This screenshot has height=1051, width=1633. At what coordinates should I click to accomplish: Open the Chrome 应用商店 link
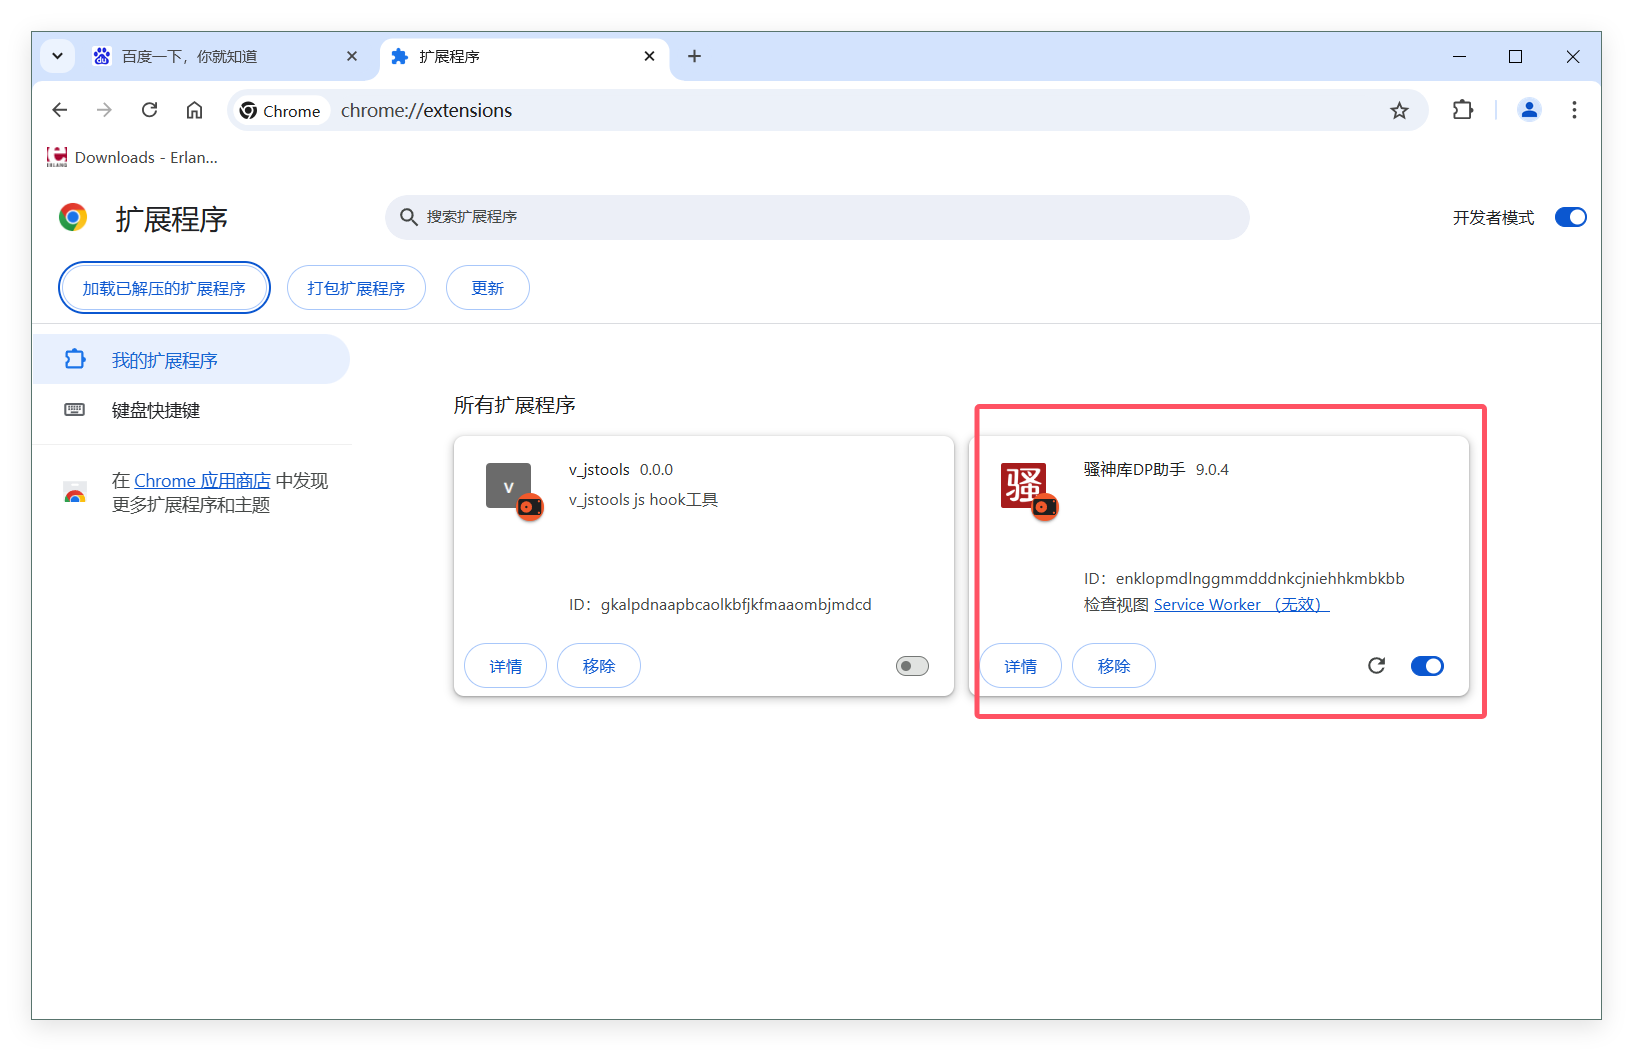(x=202, y=481)
